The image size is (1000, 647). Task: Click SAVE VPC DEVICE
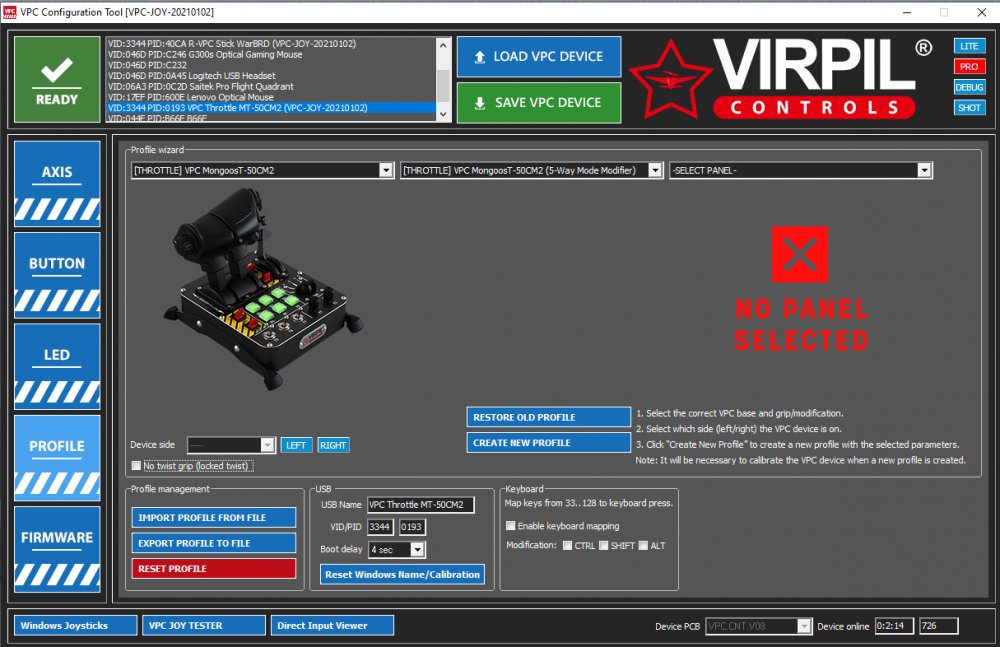[x=539, y=103]
